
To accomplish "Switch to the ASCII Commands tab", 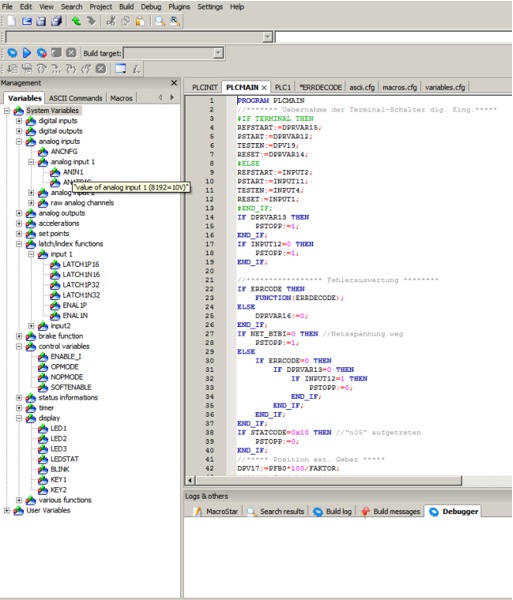I will point(76,98).
